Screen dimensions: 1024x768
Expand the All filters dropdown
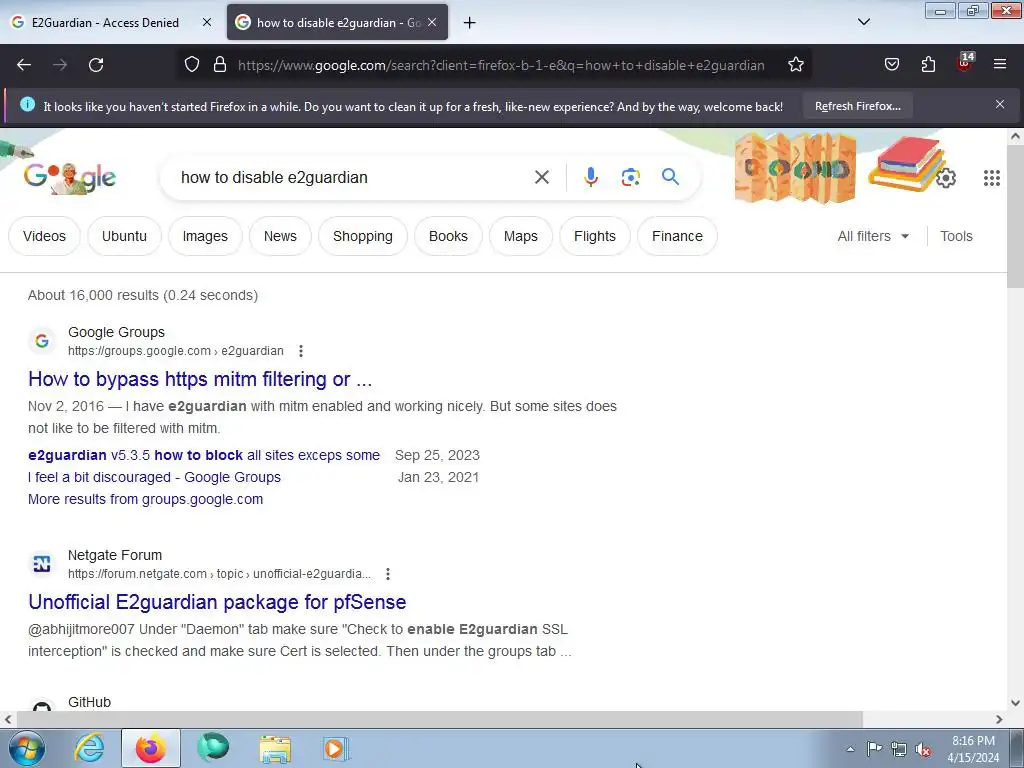click(872, 236)
